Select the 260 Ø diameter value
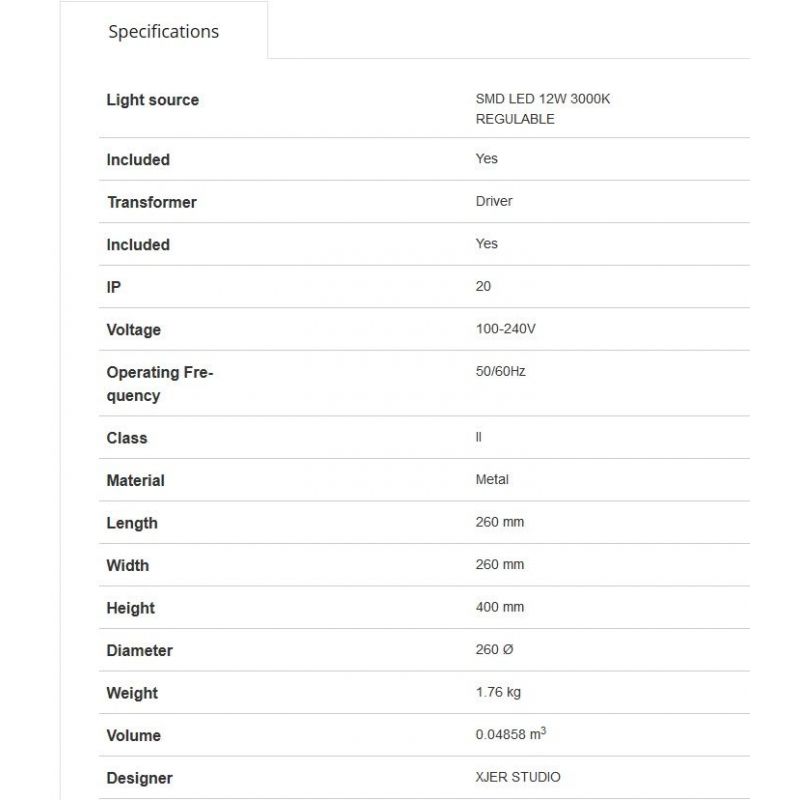Viewport: 800px width, 800px height. coord(494,649)
